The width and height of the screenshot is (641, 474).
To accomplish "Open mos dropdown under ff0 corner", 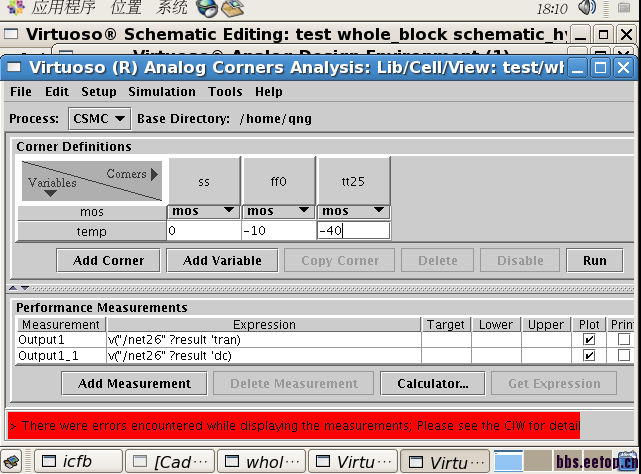I will [278, 211].
